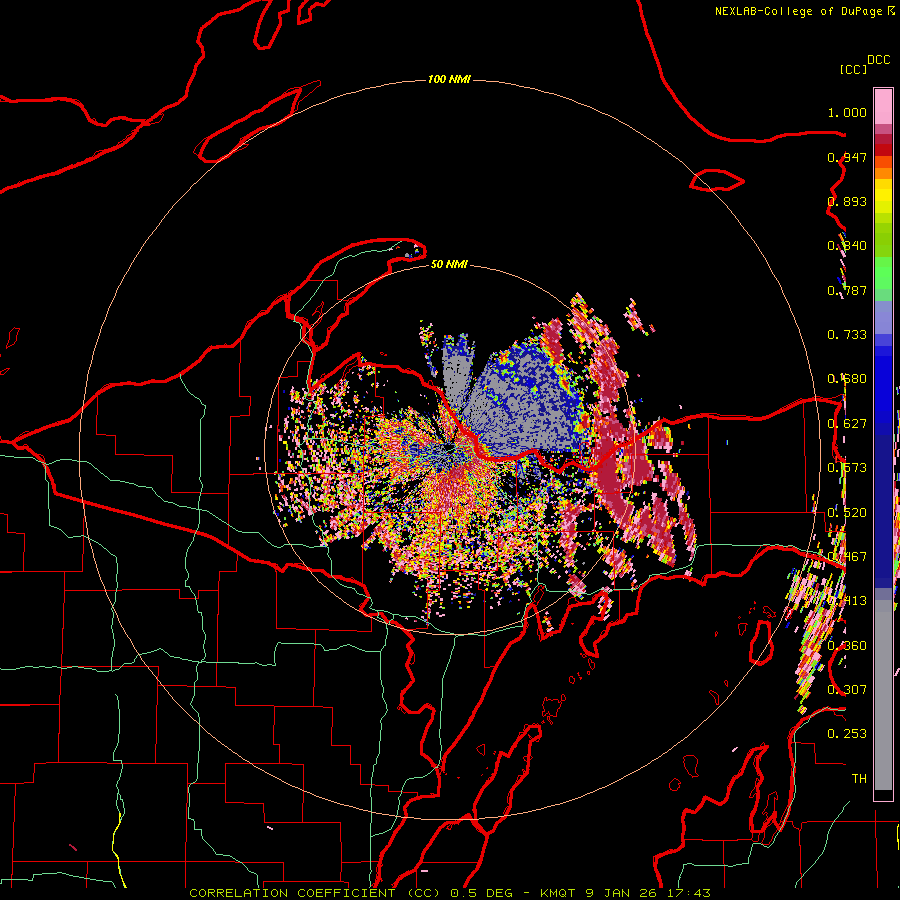Pick the light pink swatch at scale top
The image size is (900, 900).
883,107
